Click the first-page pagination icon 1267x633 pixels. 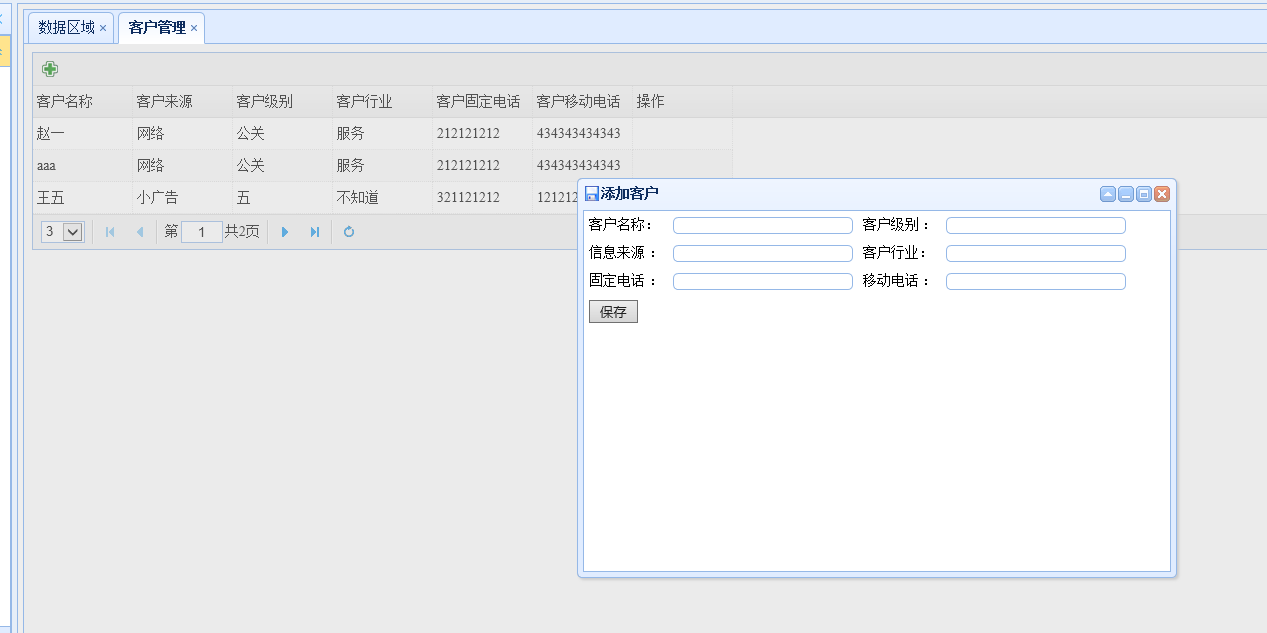point(110,231)
